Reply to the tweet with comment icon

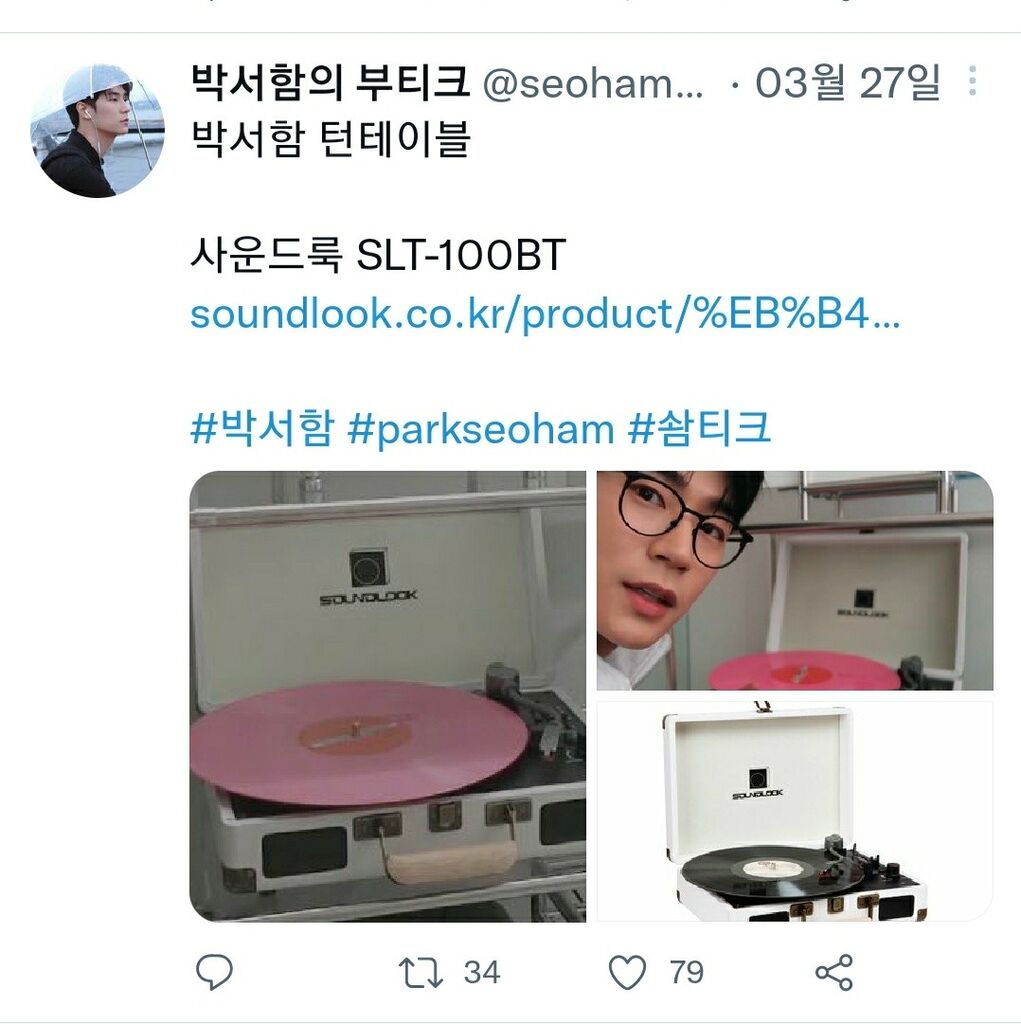[x=214, y=972]
